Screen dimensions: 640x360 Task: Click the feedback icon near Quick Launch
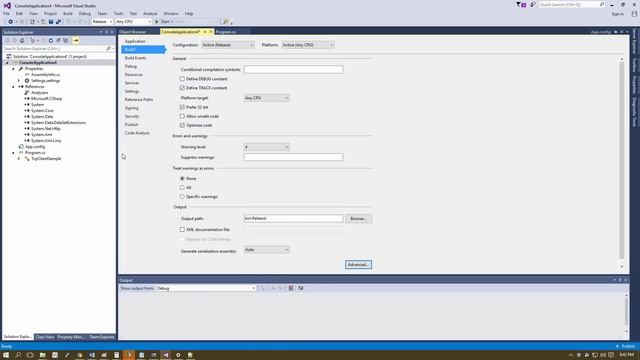532,4
